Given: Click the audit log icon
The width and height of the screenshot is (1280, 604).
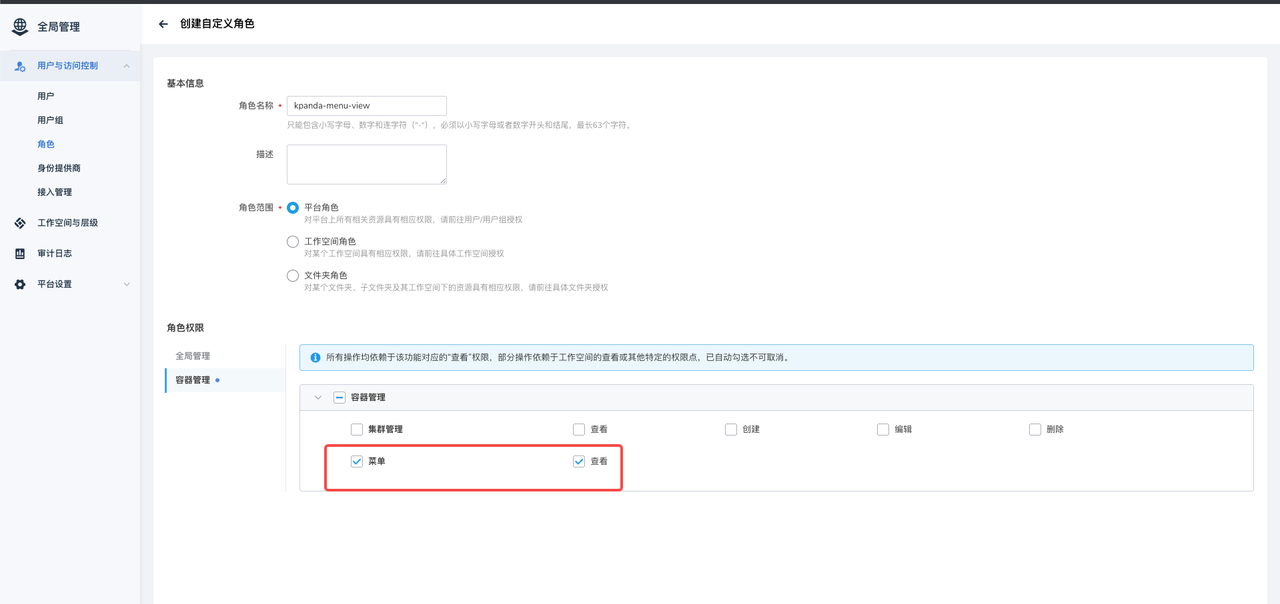Looking at the screenshot, I should tap(20, 254).
